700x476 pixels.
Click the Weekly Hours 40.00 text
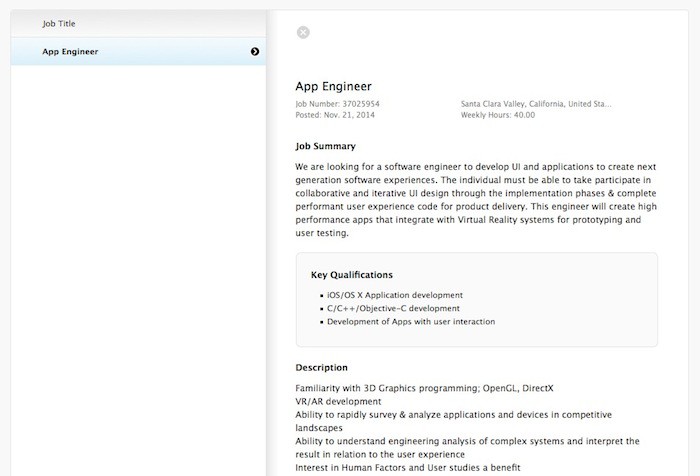[x=497, y=115]
